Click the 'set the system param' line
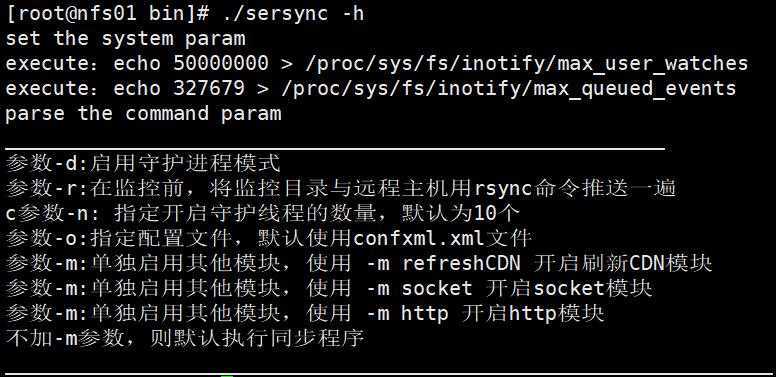 (125, 39)
